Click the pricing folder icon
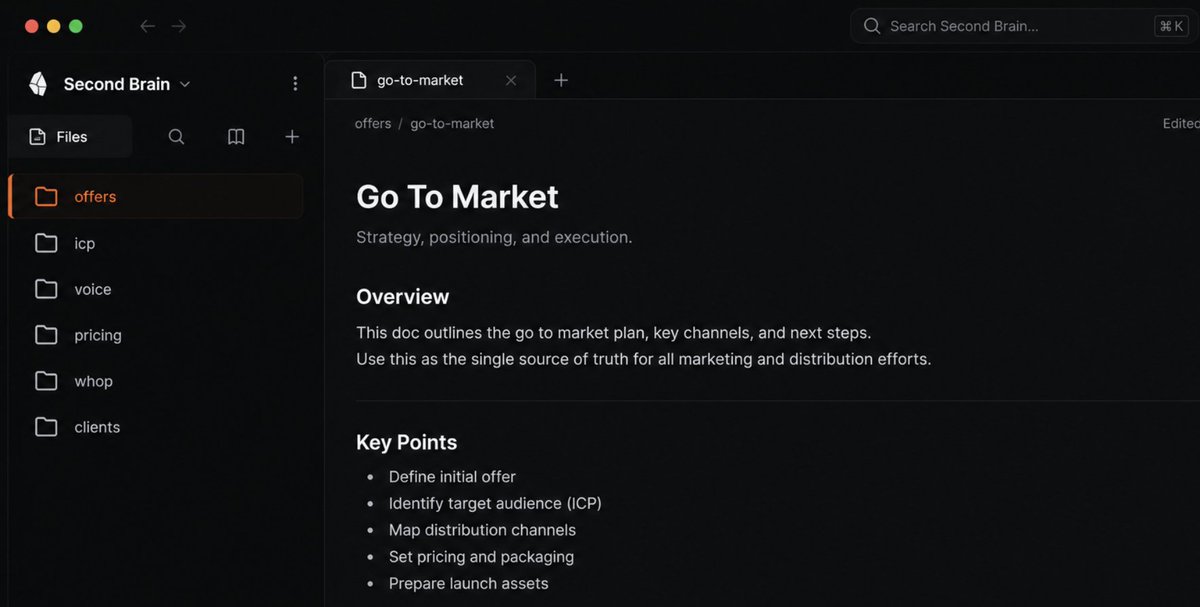The width and height of the screenshot is (1200, 607). 46,335
